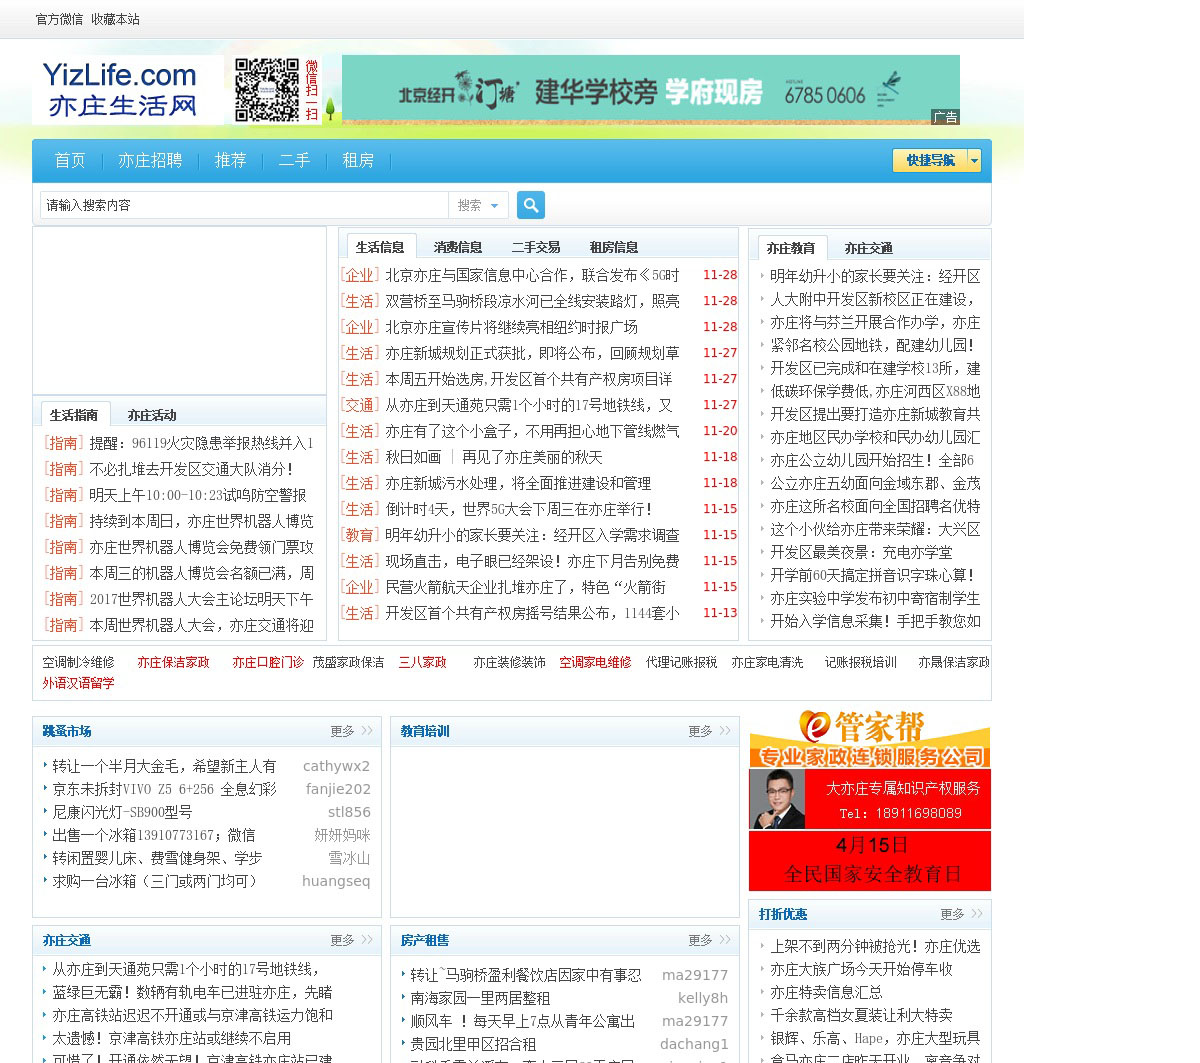Click the double-arrow beside 打折优惠 更多

[977, 914]
